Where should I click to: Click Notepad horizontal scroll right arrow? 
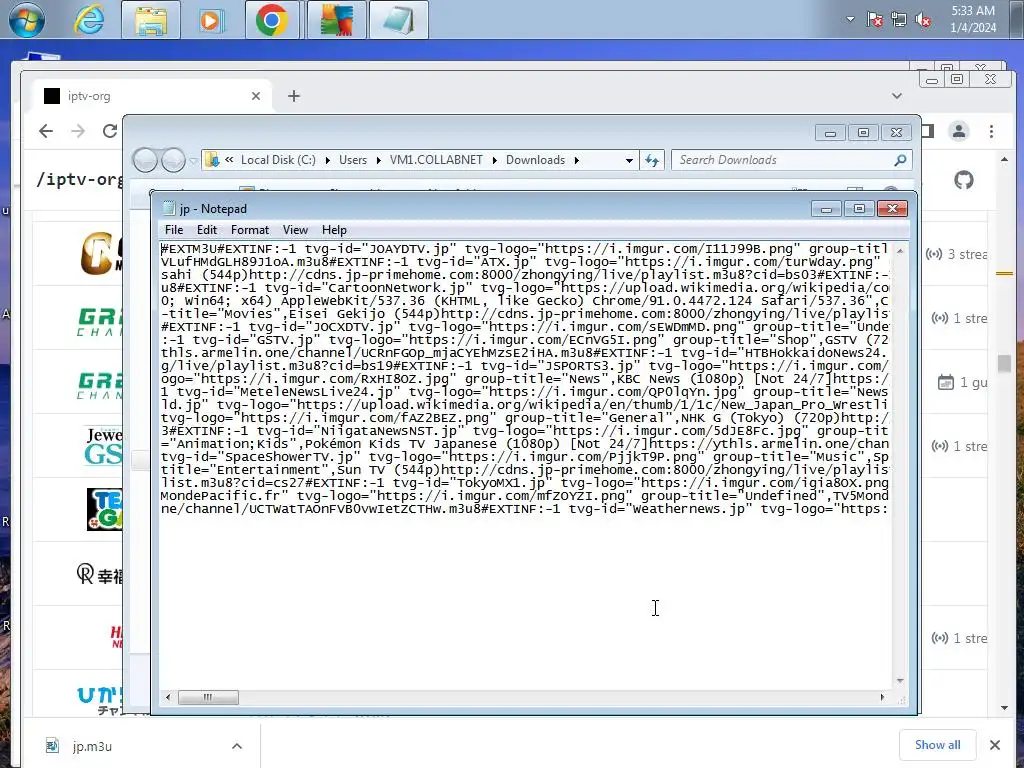tap(882, 697)
